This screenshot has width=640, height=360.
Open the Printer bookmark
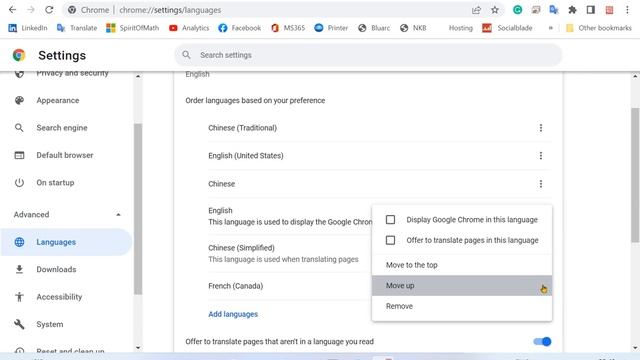(x=331, y=28)
